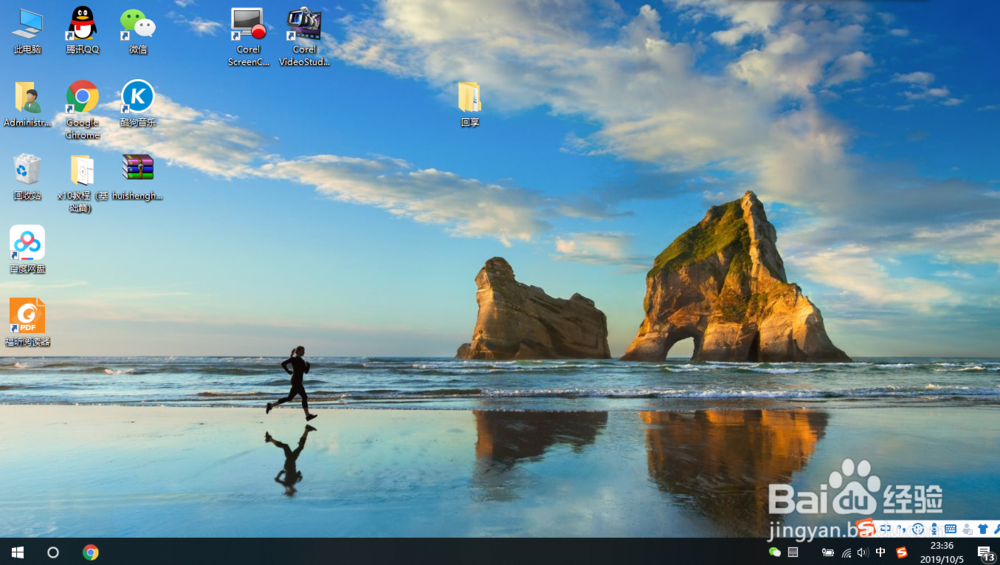Click the Sogou logo on the floating input bar
This screenshot has width=1000, height=565.
tap(866, 527)
